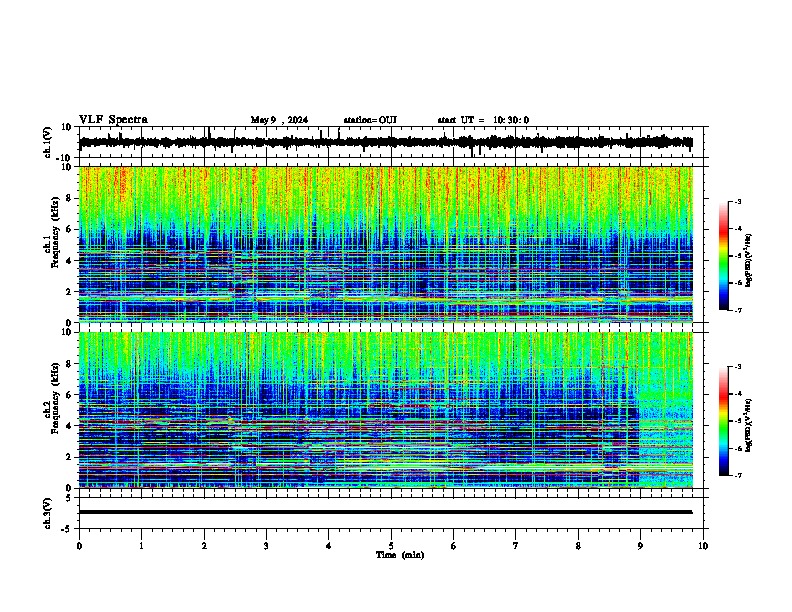792x612 pixels.
Task: Click the time axis tick label 9
Action: point(640,546)
